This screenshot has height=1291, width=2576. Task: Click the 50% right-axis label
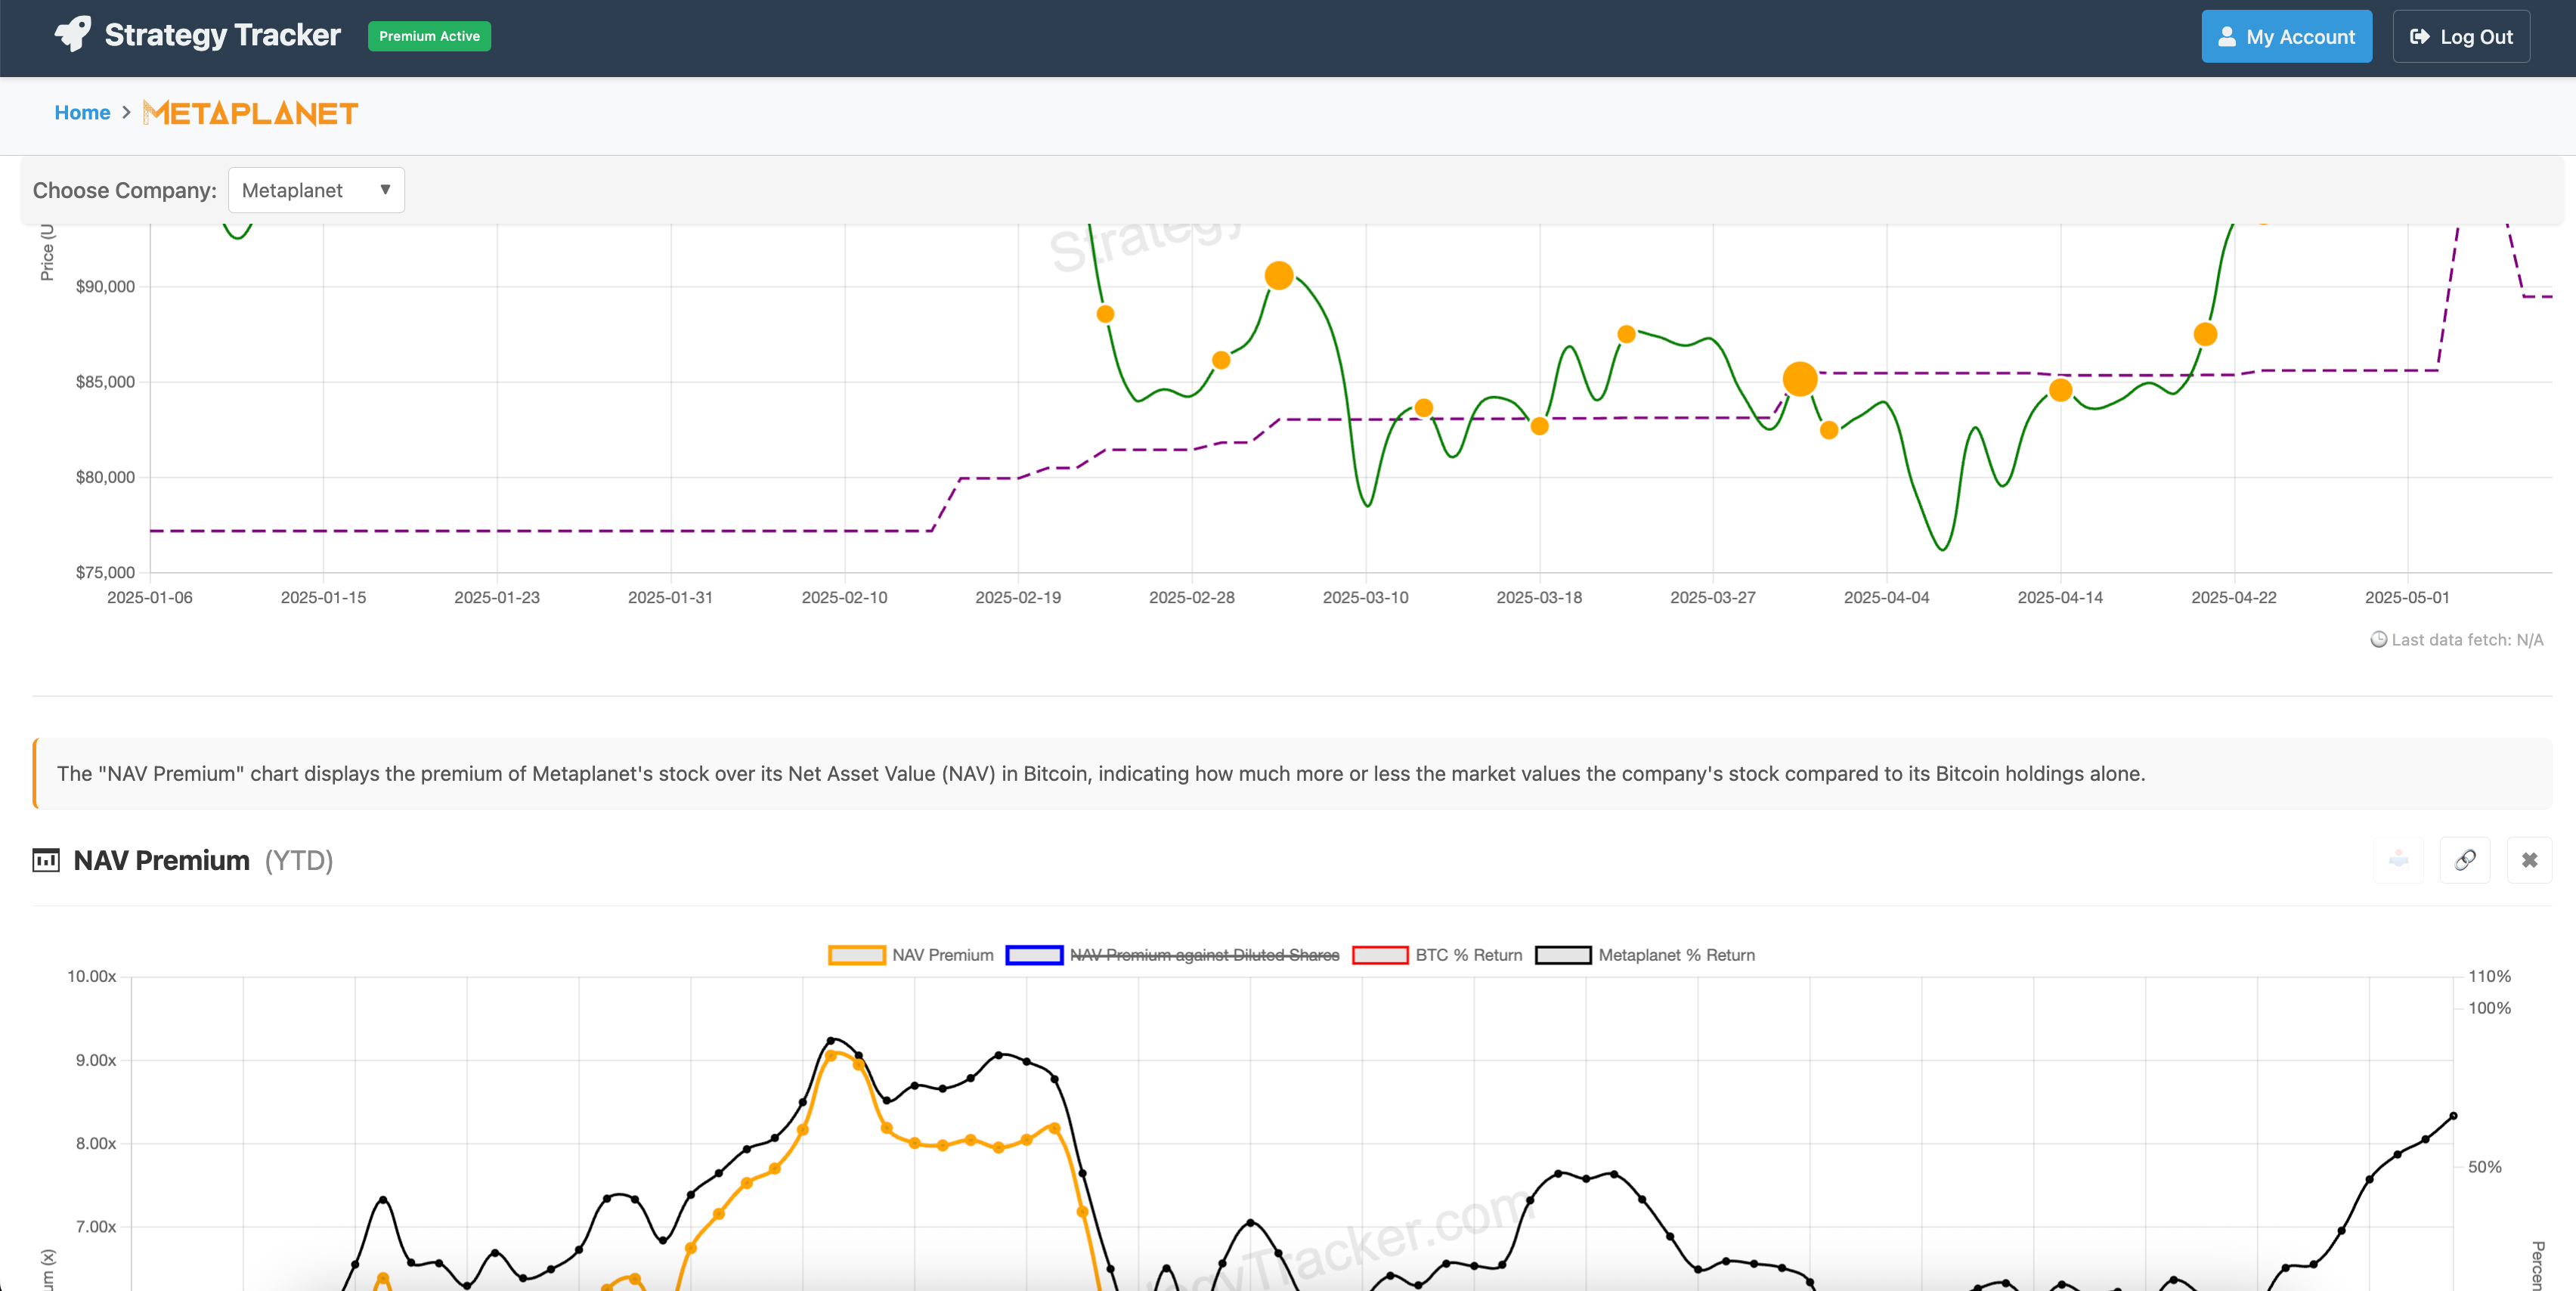pyautogui.click(x=2484, y=1167)
